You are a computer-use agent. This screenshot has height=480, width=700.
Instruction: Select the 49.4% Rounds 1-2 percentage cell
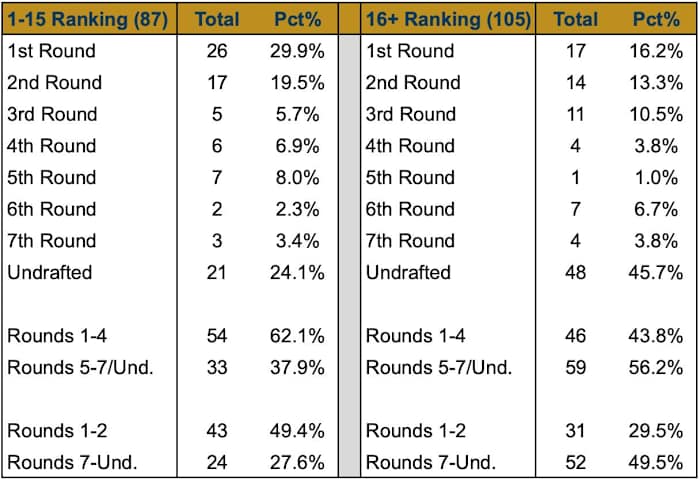pos(295,431)
